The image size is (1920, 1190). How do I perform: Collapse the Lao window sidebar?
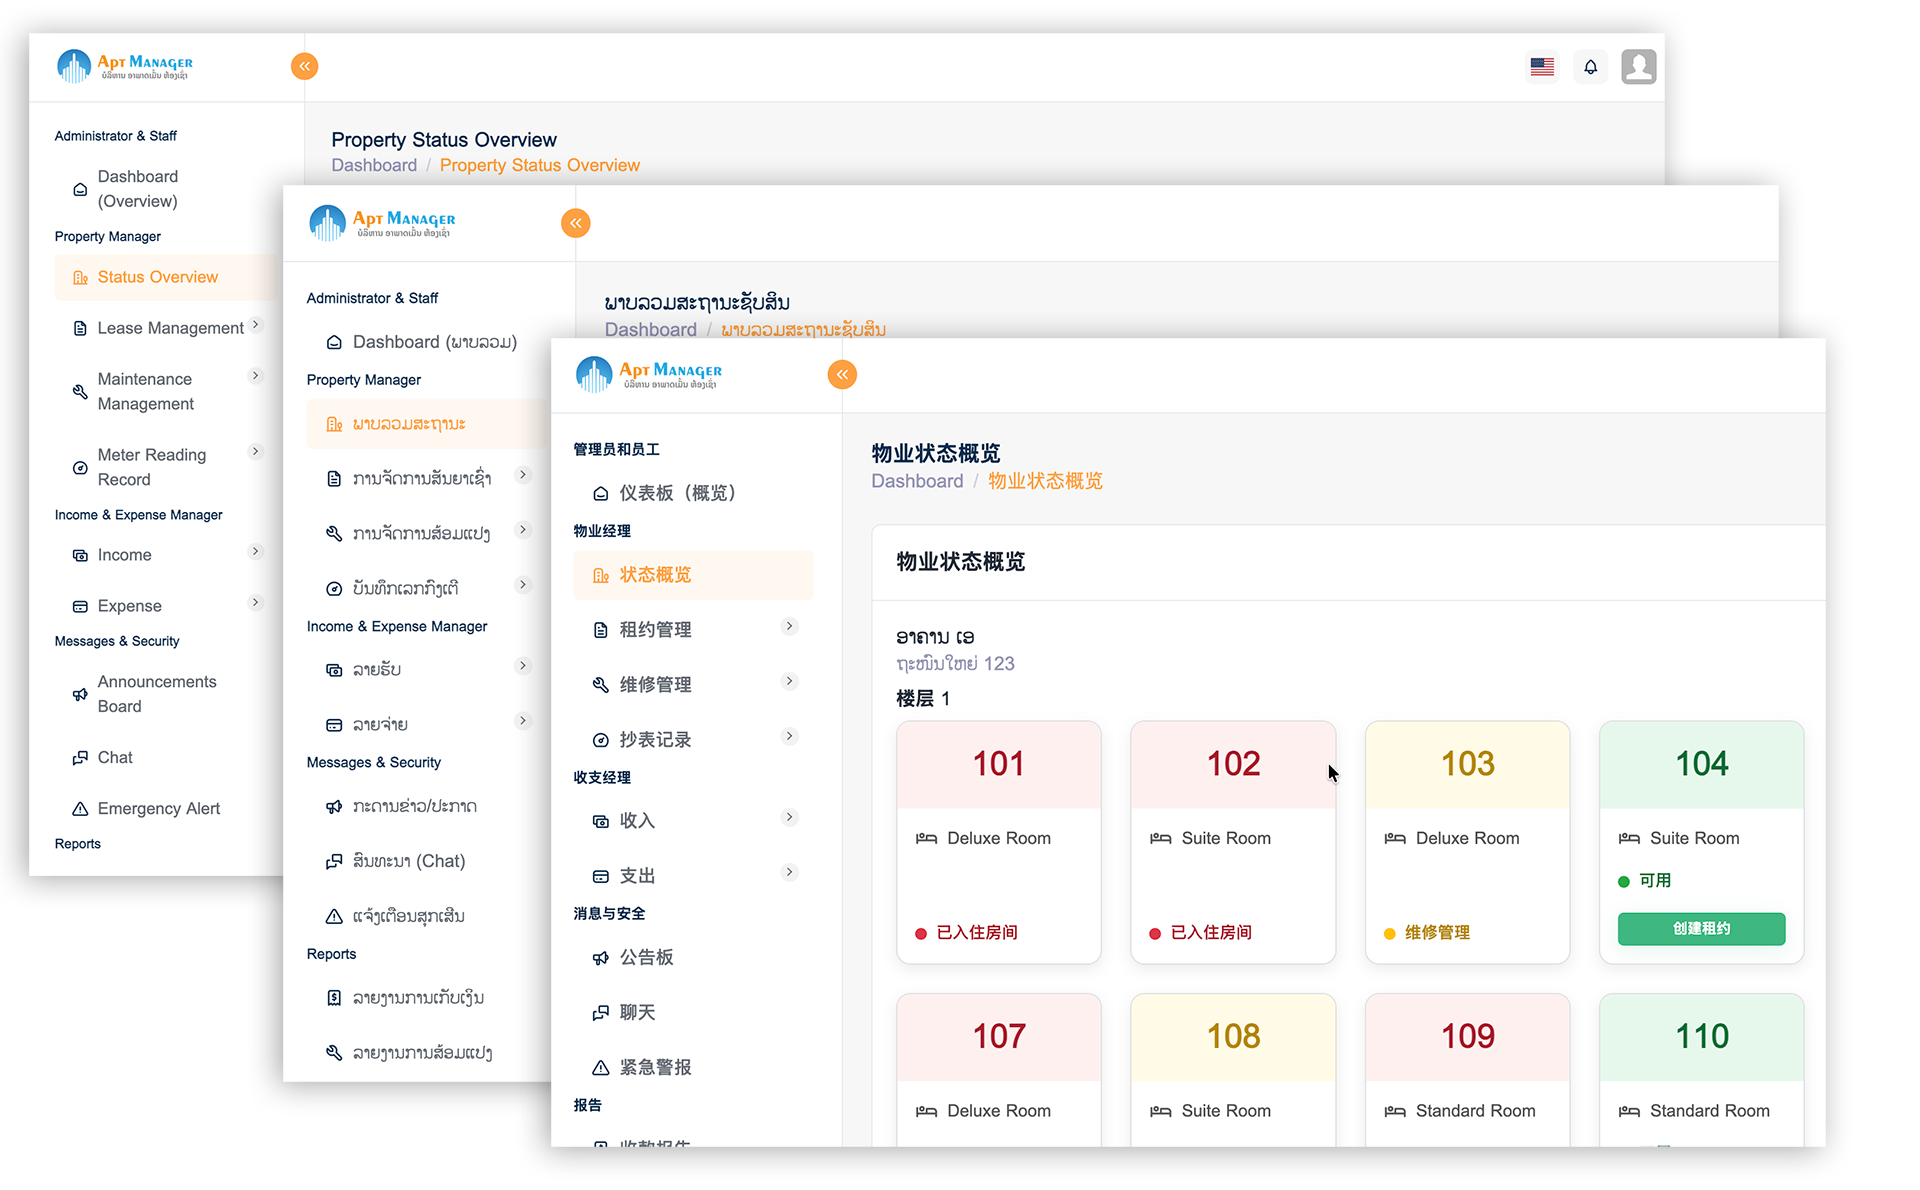575,223
